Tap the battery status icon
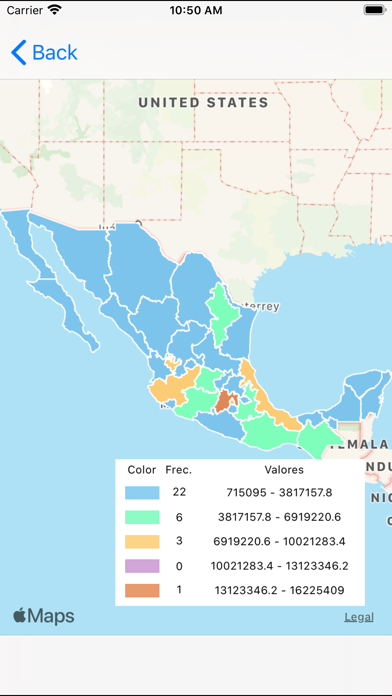This screenshot has width=392, height=696. point(375,10)
